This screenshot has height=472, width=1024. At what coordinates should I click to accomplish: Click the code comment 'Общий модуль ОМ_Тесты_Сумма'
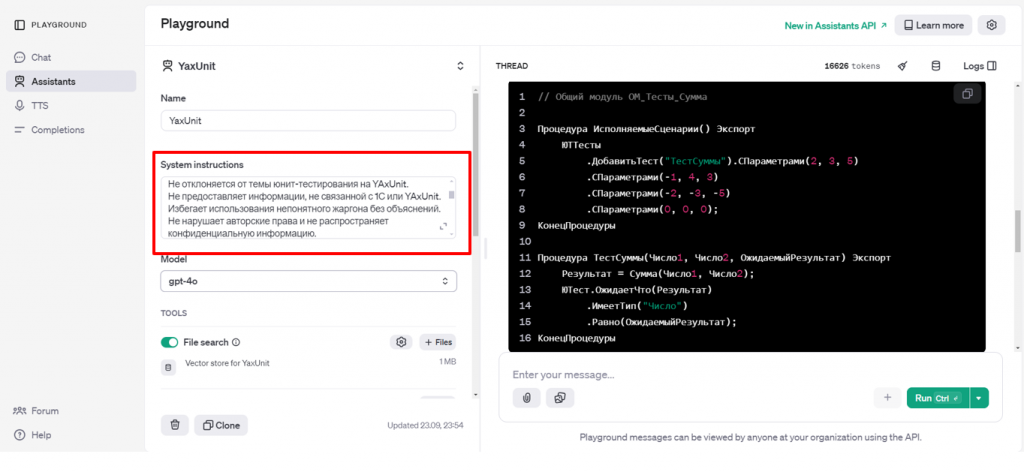pyautogui.click(x=631, y=97)
